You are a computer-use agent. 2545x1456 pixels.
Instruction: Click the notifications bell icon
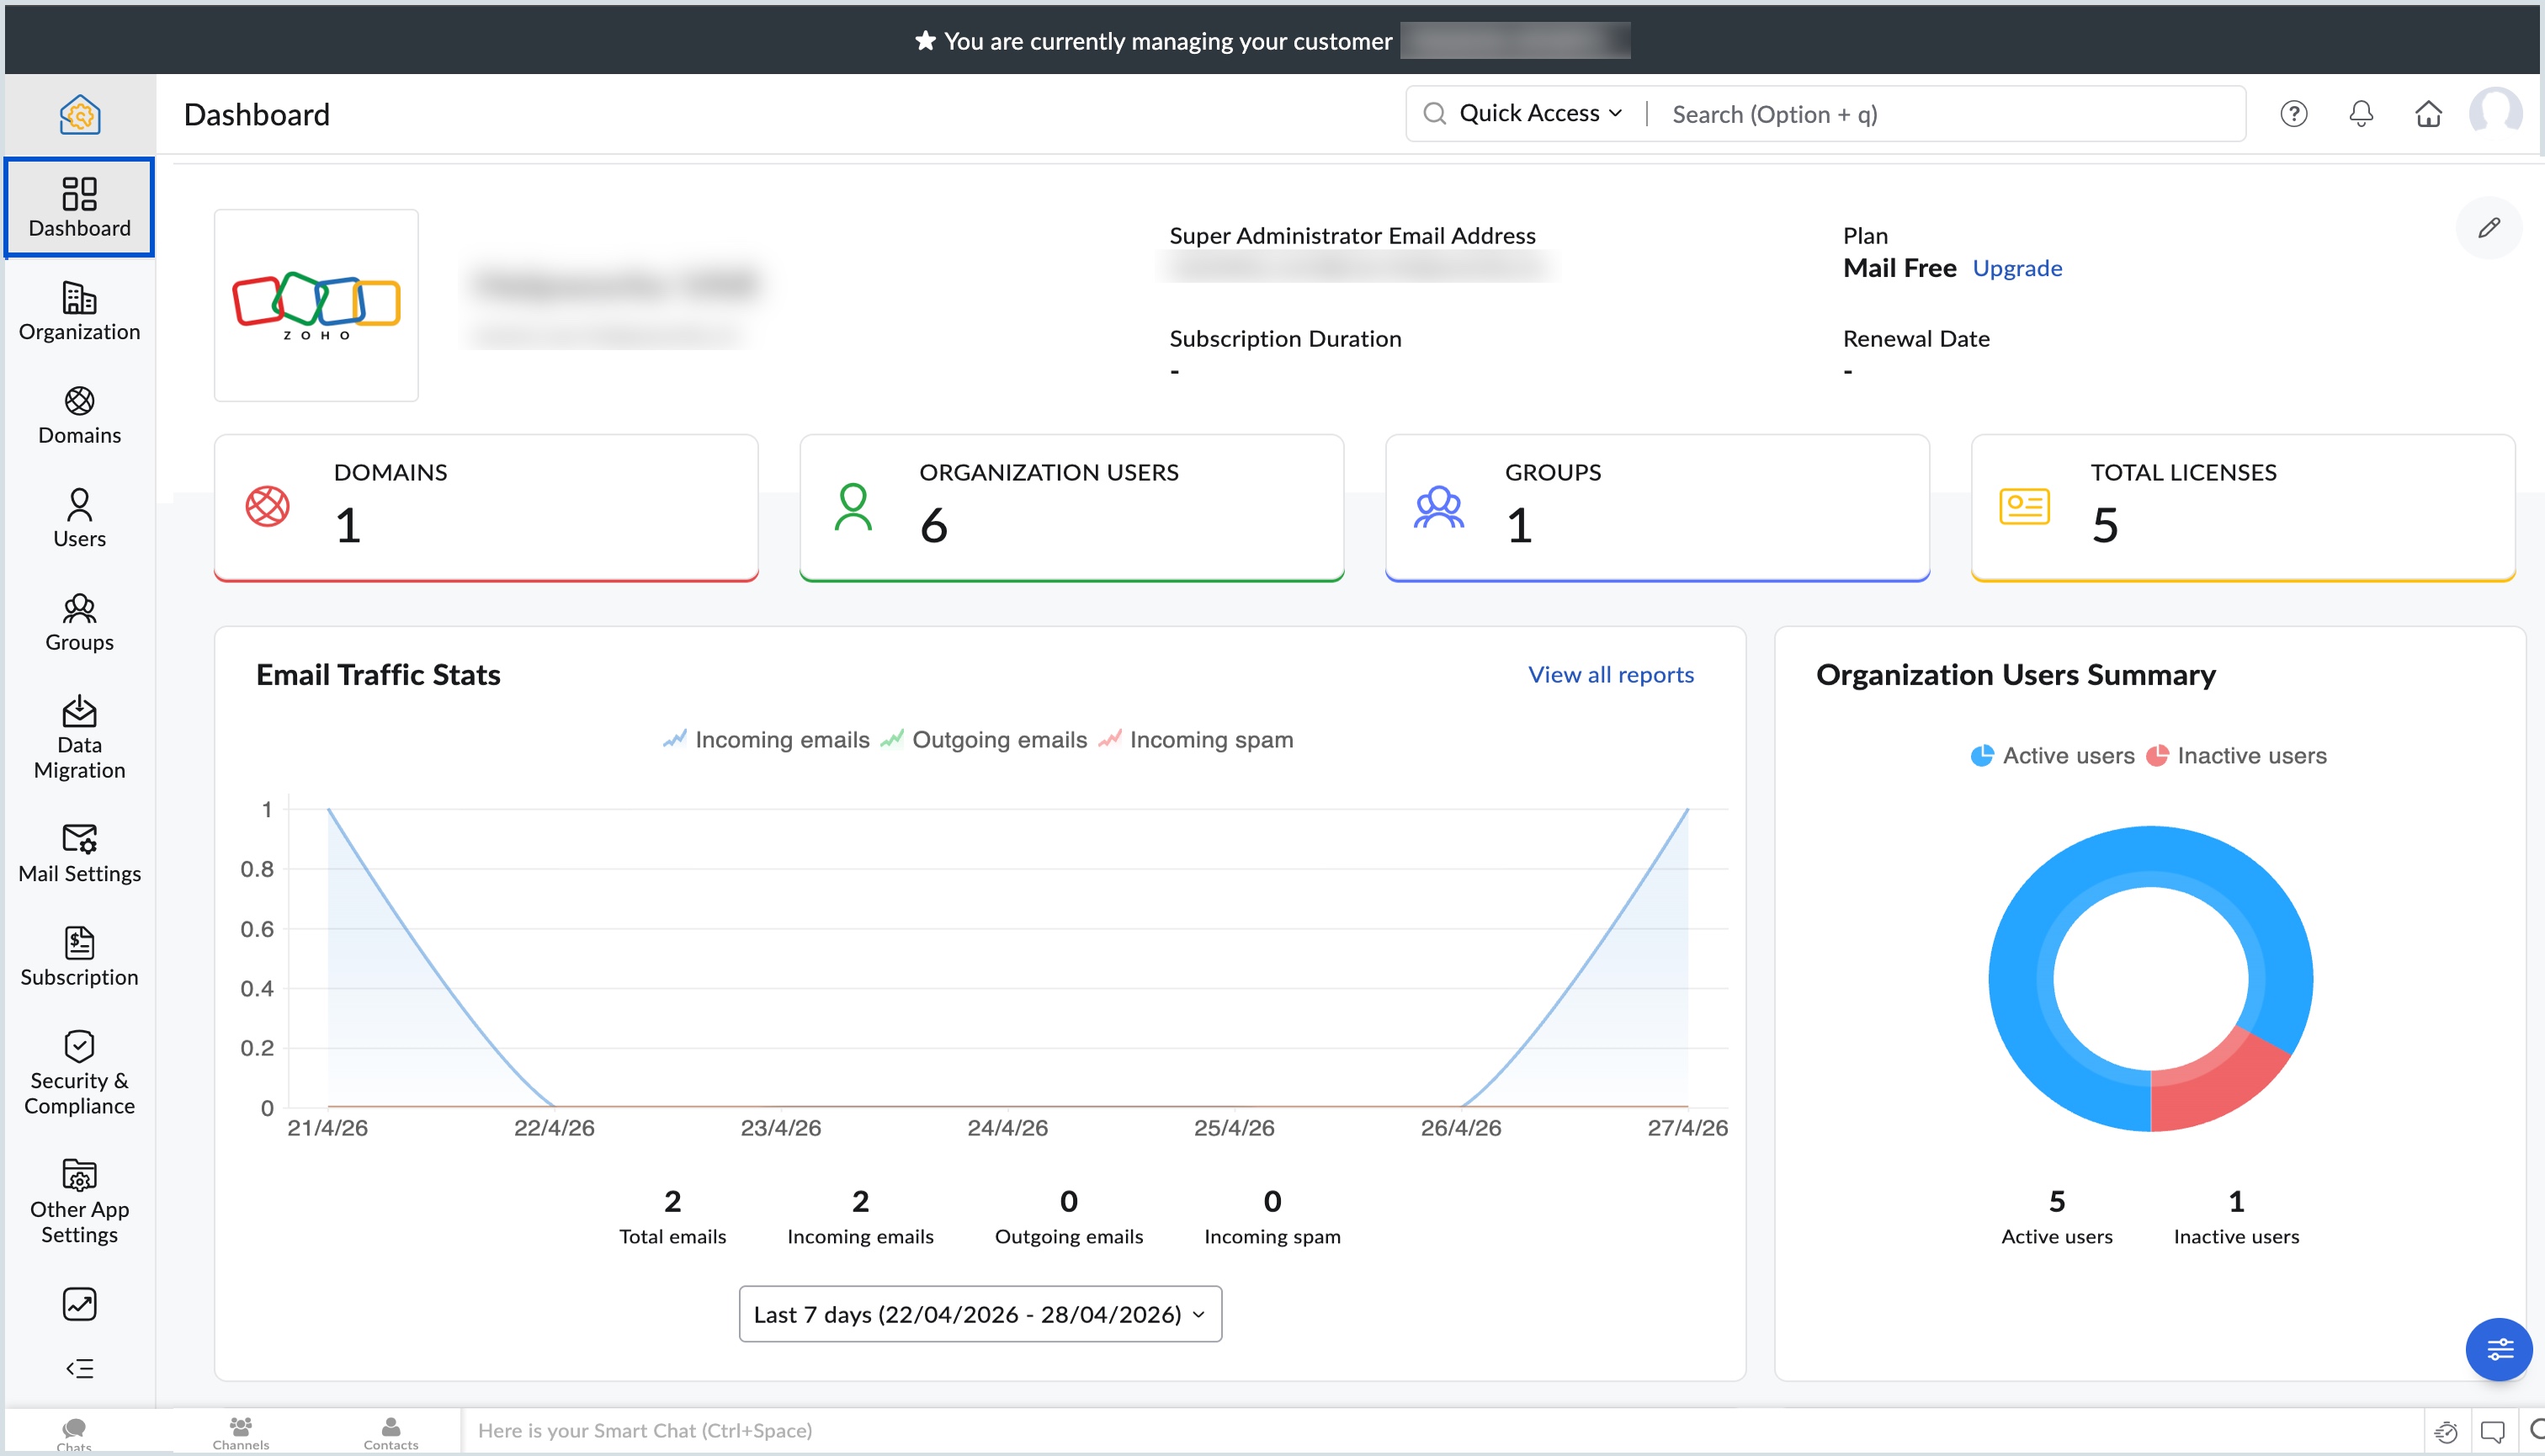coord(2360,114)
